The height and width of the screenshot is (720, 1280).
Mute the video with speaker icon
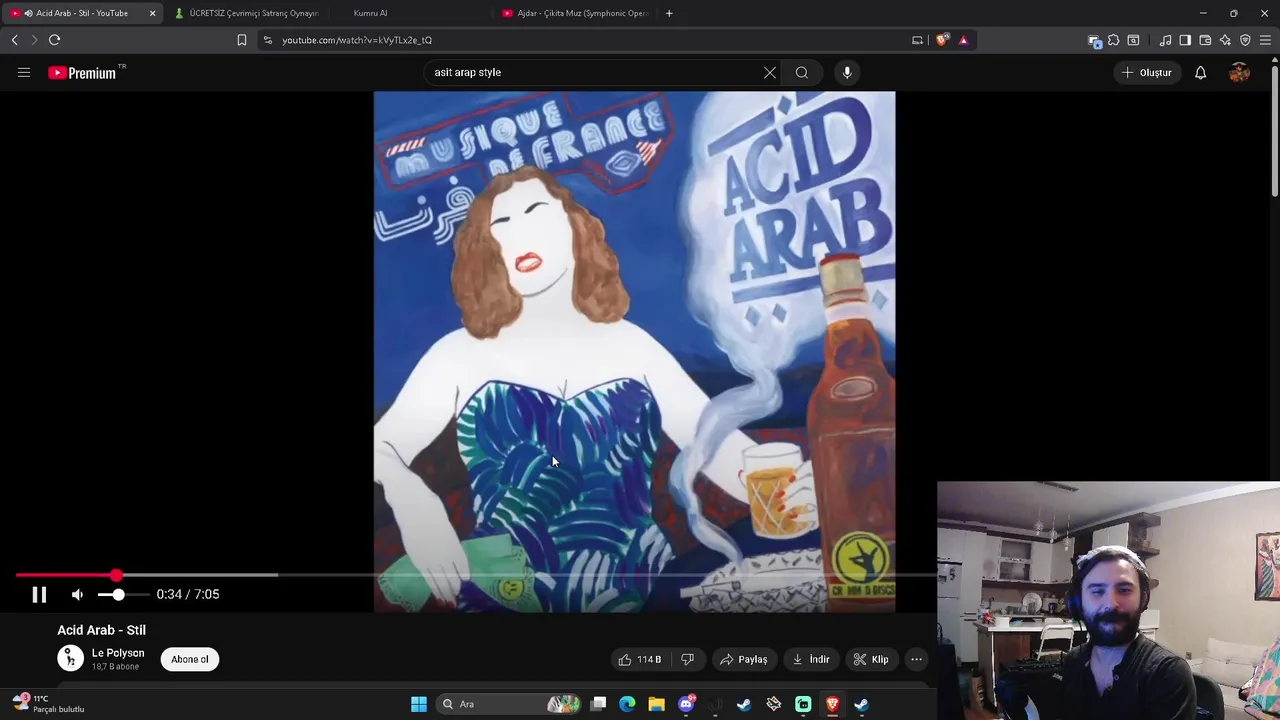point(77,594)
